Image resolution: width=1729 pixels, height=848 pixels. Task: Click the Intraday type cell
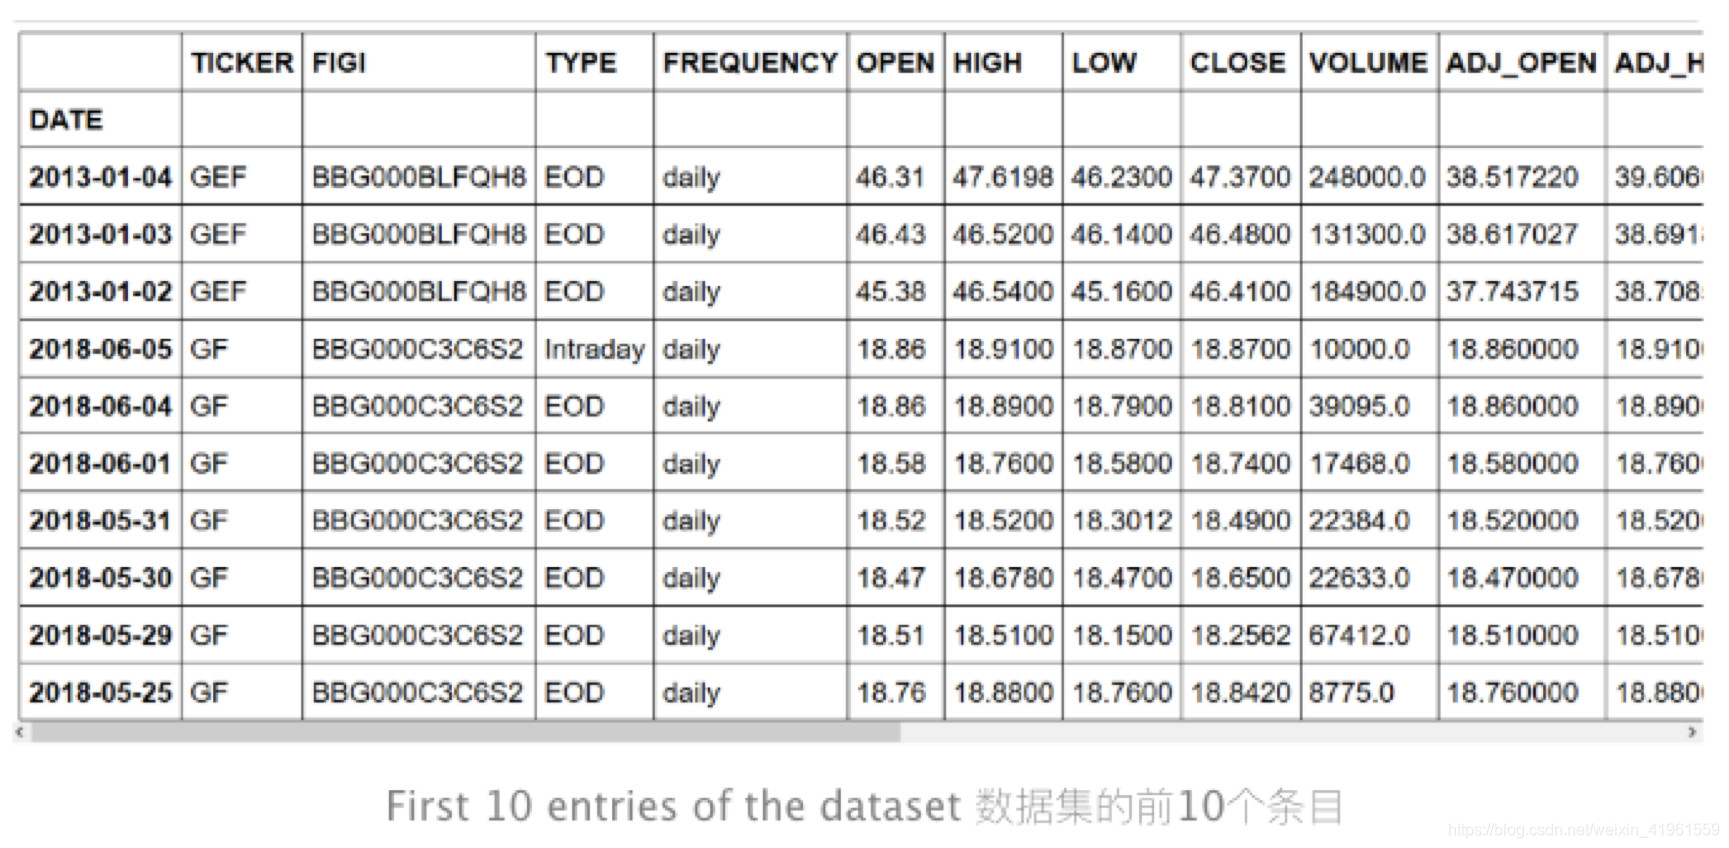[594, 349]
